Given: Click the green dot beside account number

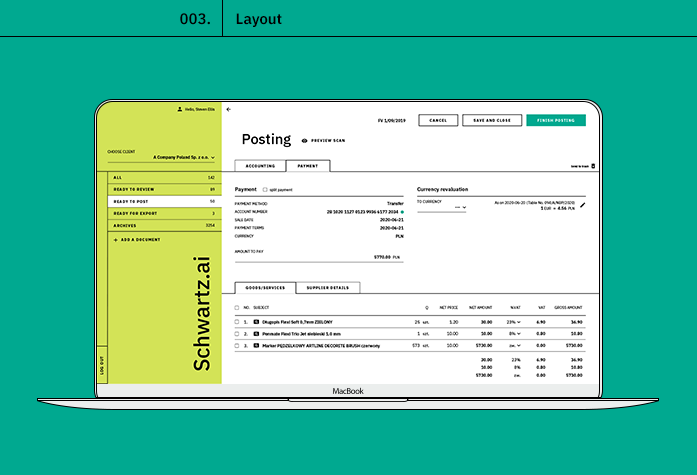Looking at the screenshot, I should click(x=402, y=212).
